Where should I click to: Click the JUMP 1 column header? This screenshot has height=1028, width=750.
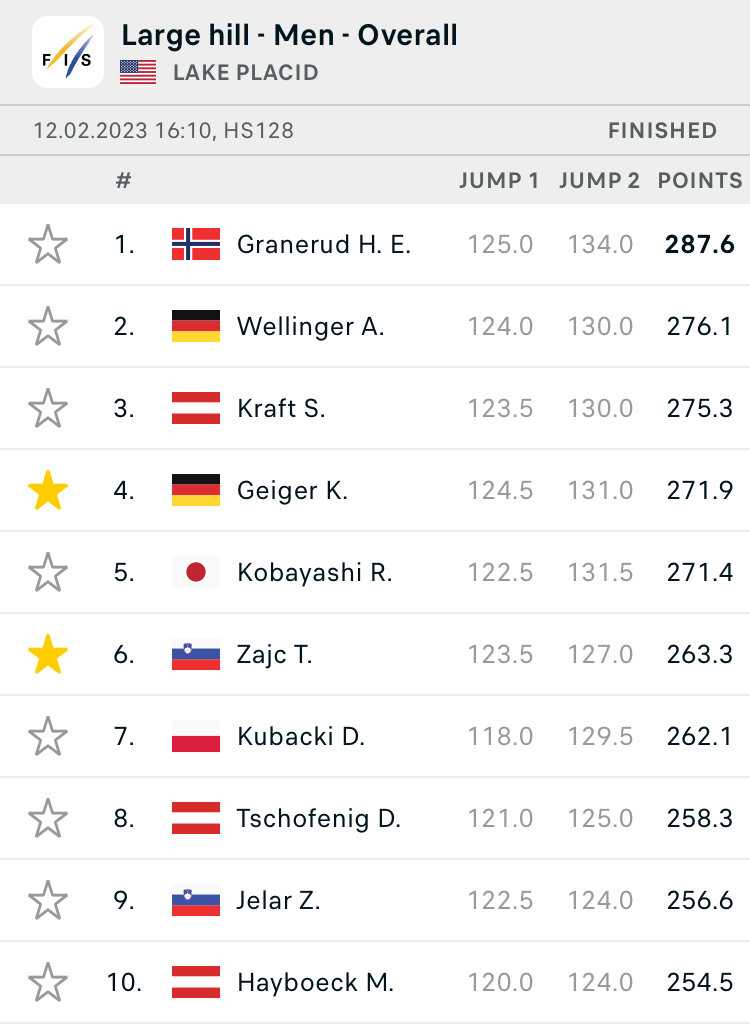[x=499, y=181]
